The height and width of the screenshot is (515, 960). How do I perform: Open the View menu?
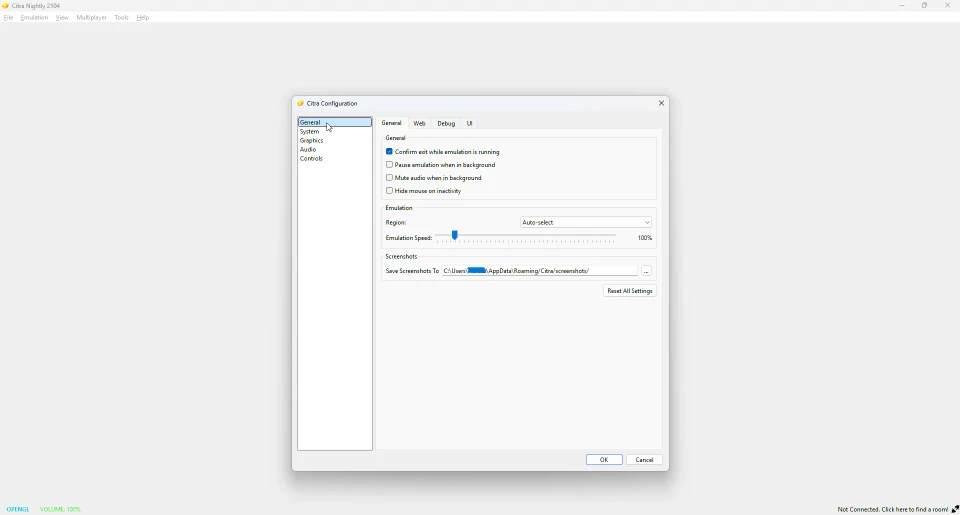[x=62, y=18]
